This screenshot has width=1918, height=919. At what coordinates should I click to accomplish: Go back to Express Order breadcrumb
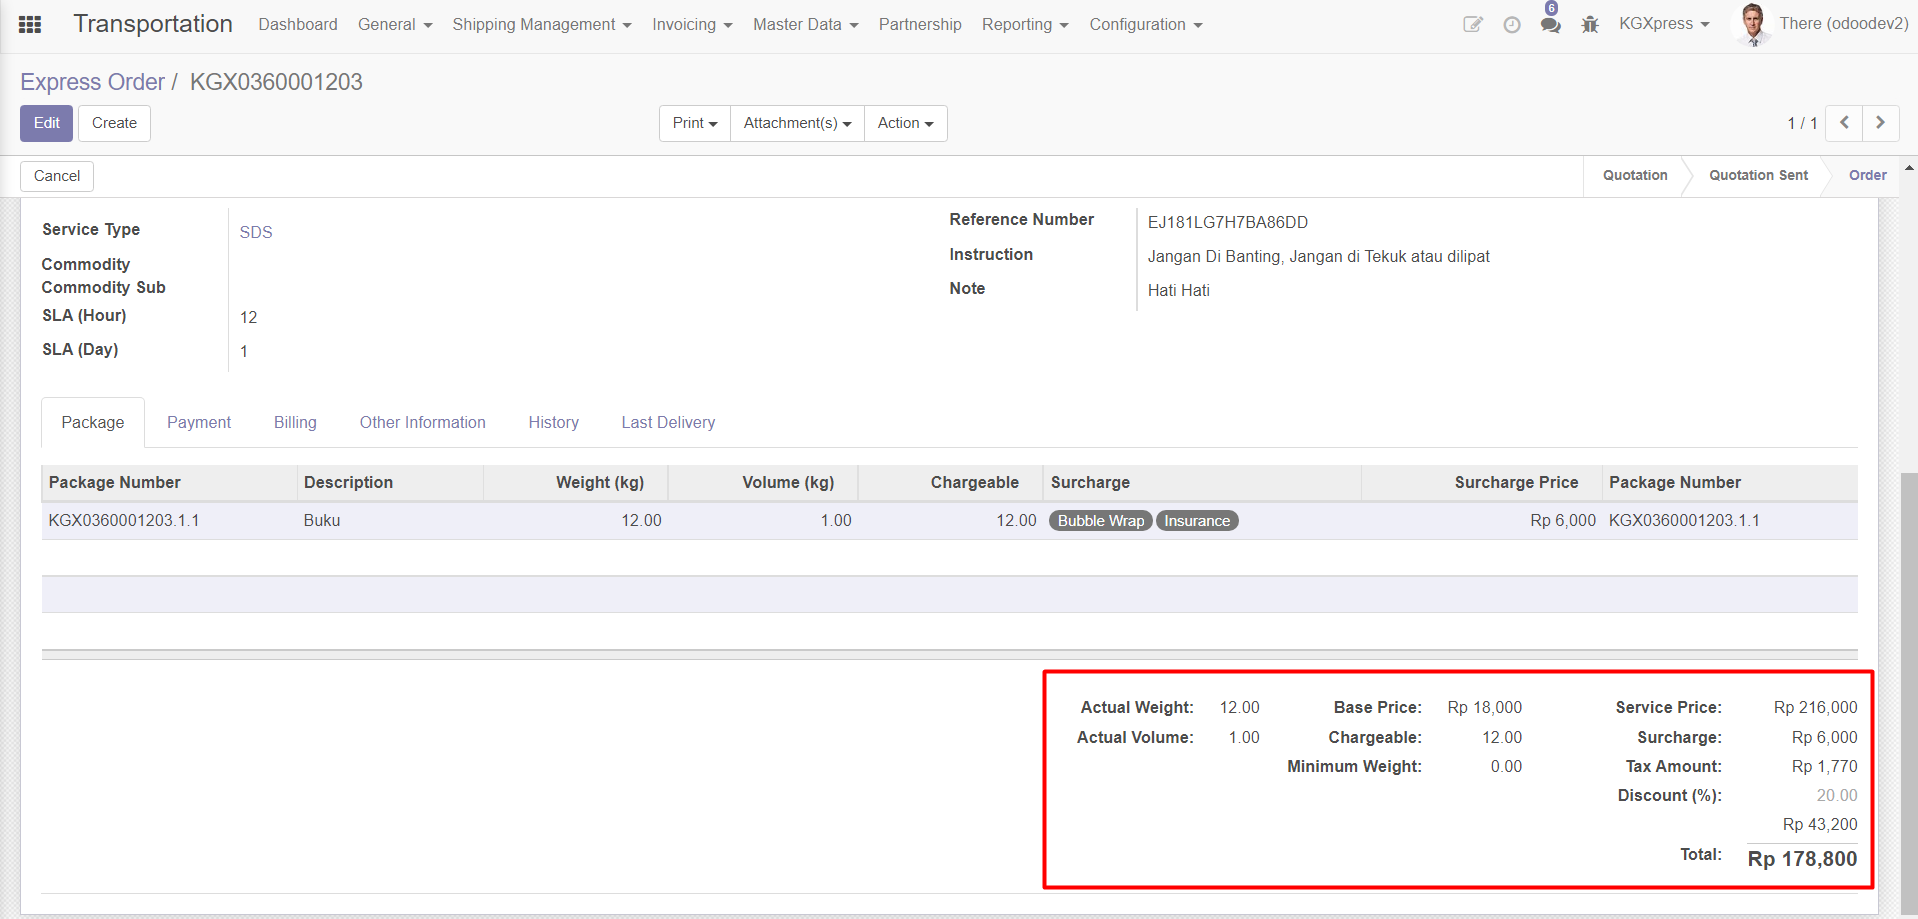pyautogui.click(x=92, y=82)
